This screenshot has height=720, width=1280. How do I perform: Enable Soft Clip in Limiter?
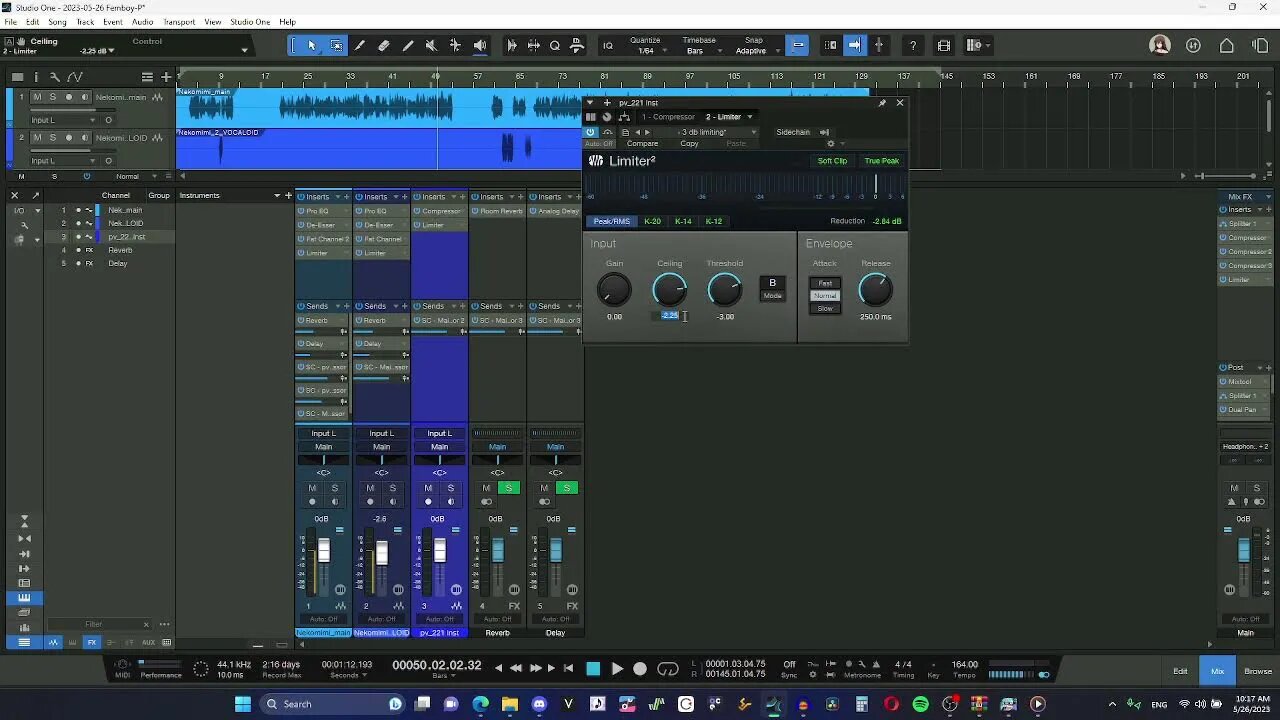832,161
